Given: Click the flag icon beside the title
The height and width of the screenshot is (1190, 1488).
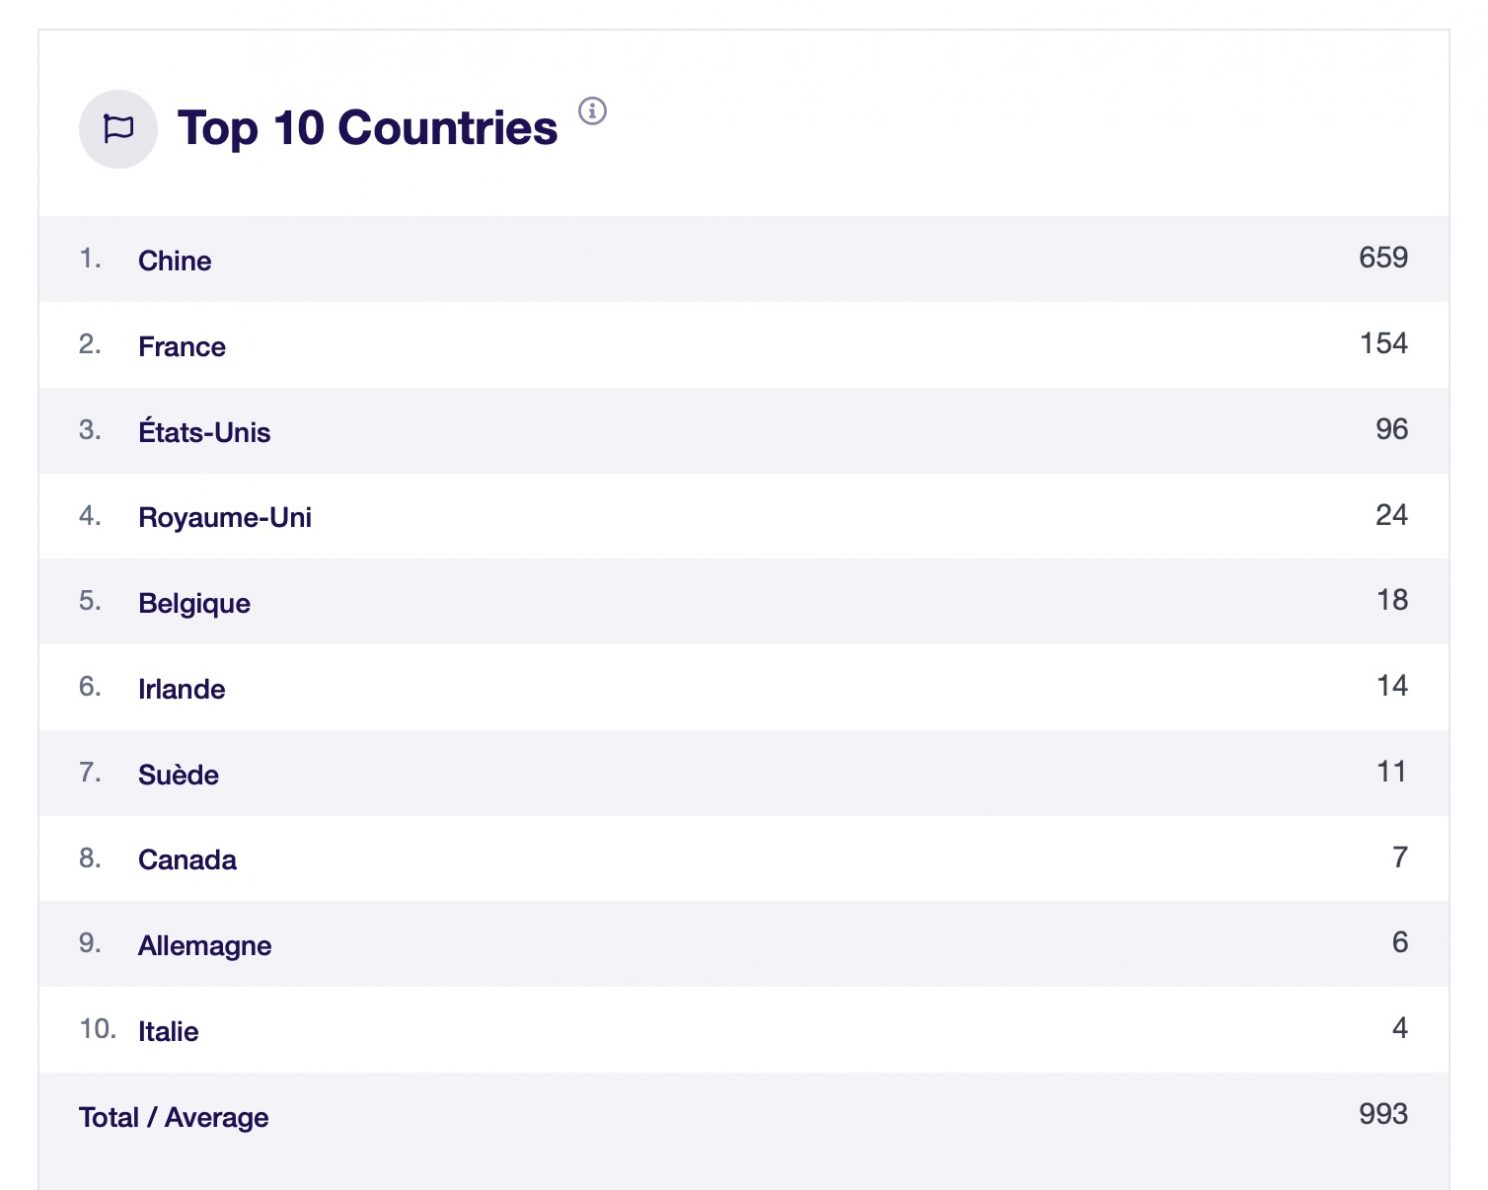Looking at the screenshot, I should click(118, 129).
